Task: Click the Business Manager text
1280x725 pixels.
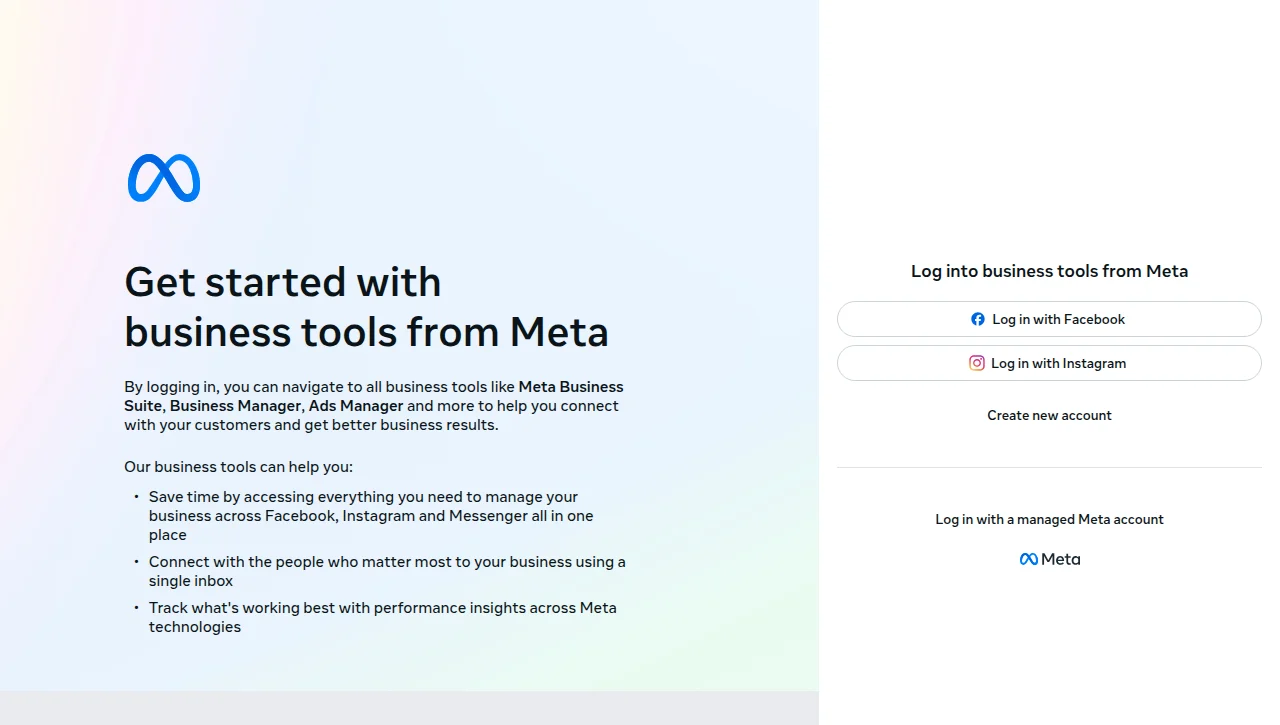Action: click(235, 405)
